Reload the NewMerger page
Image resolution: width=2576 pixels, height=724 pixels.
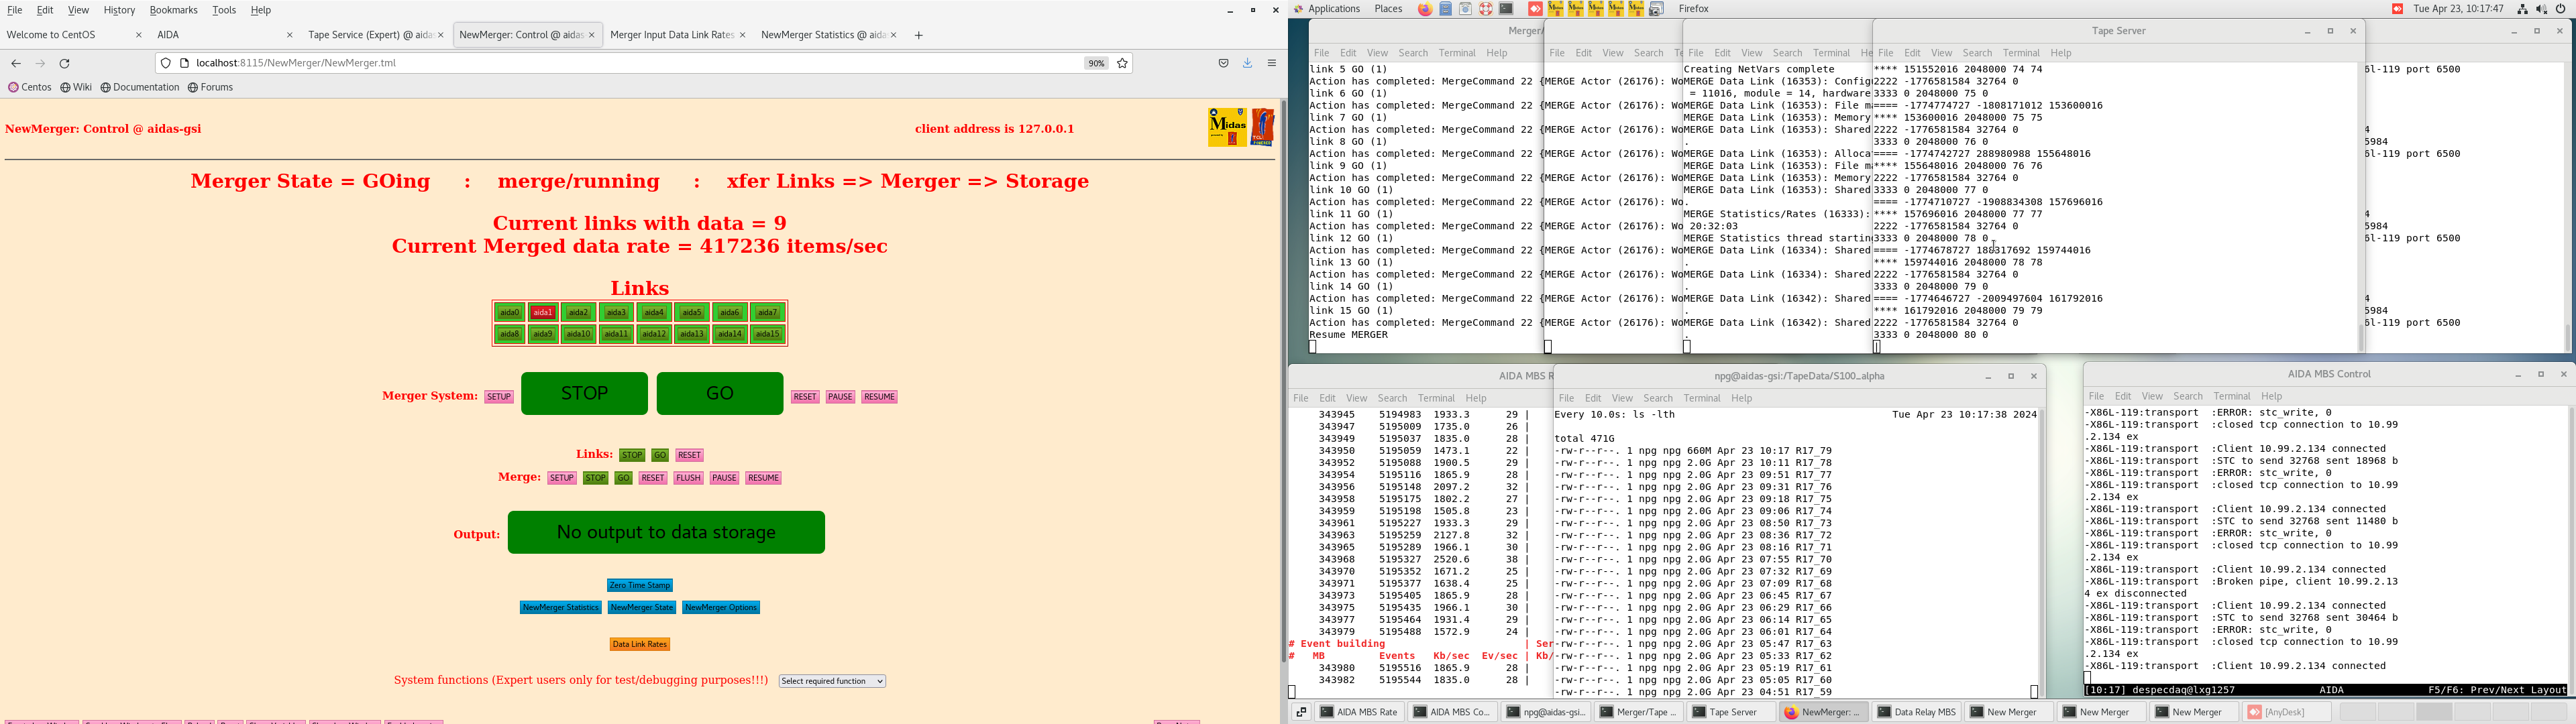pyautogui.click(x=65, y=63)
